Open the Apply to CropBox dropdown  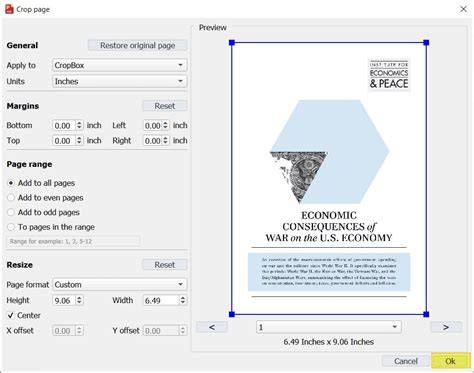(x=120, y=65)
